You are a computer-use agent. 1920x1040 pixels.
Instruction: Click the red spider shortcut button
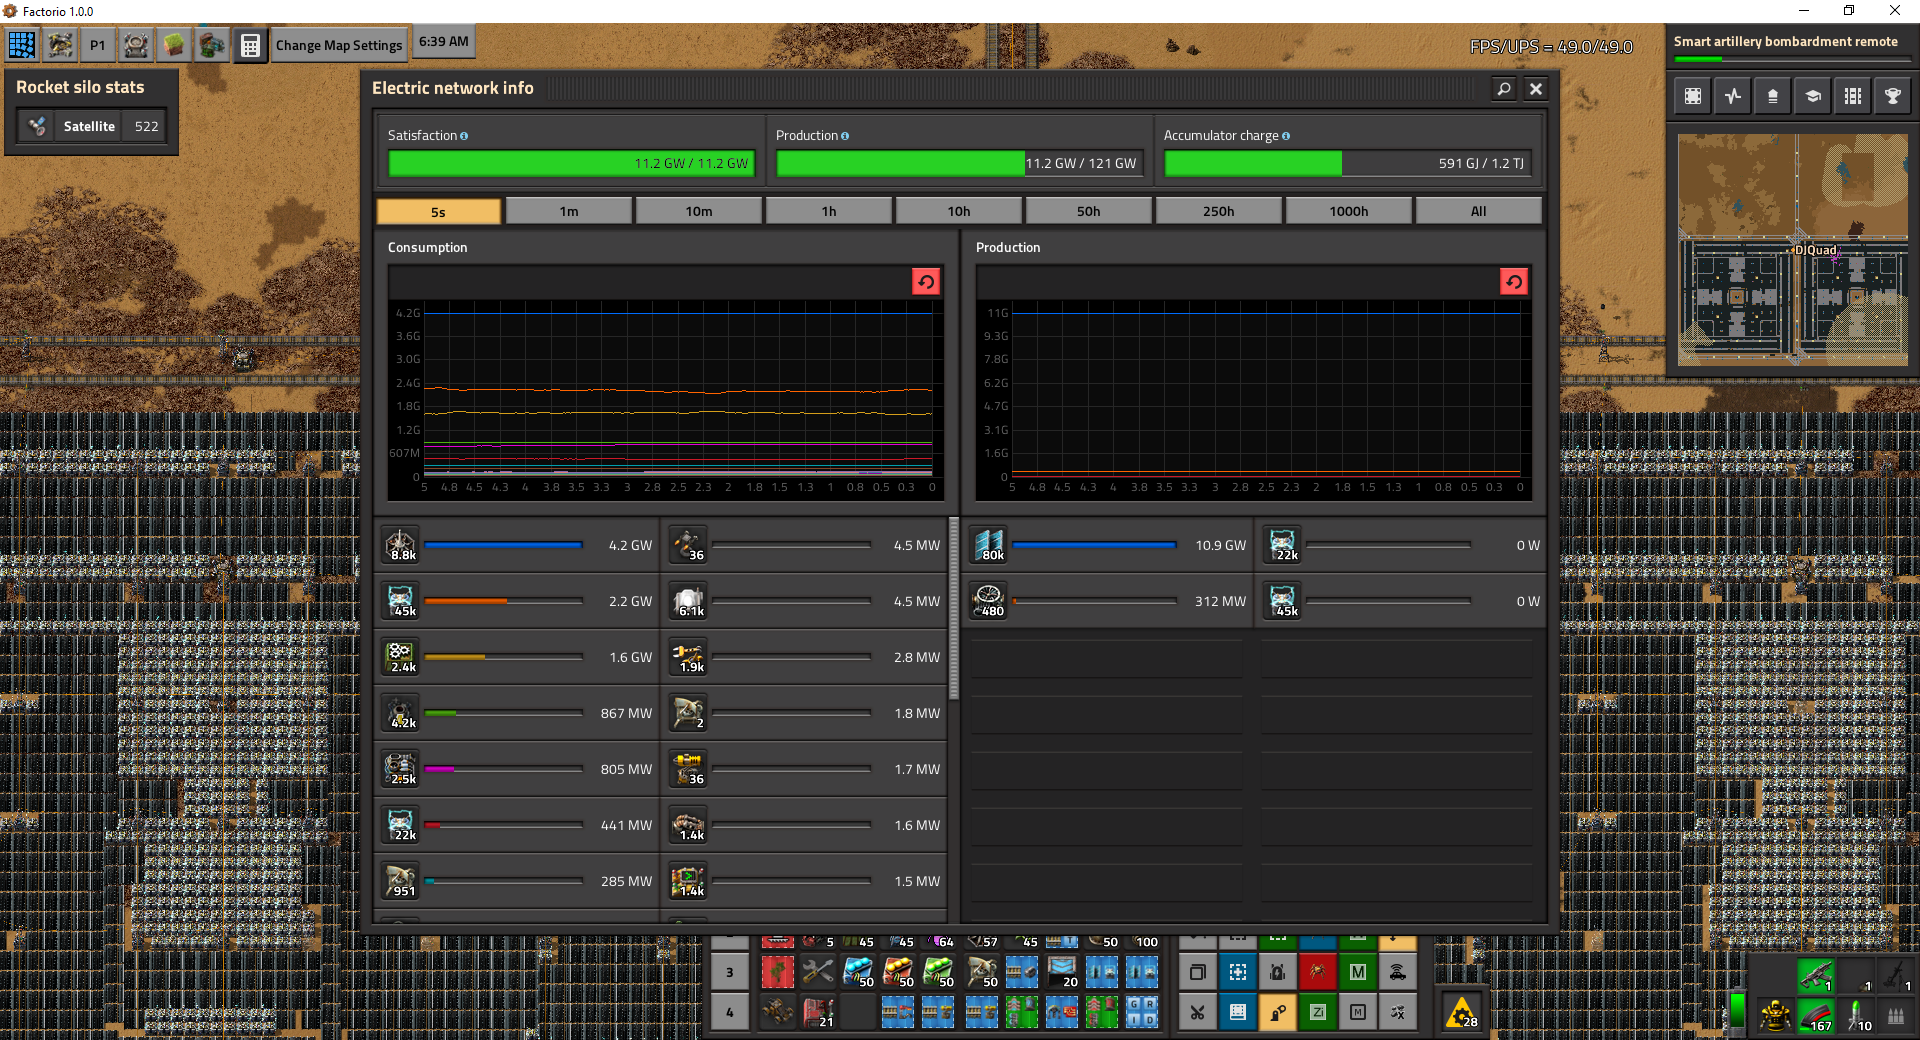point(1318,972)
